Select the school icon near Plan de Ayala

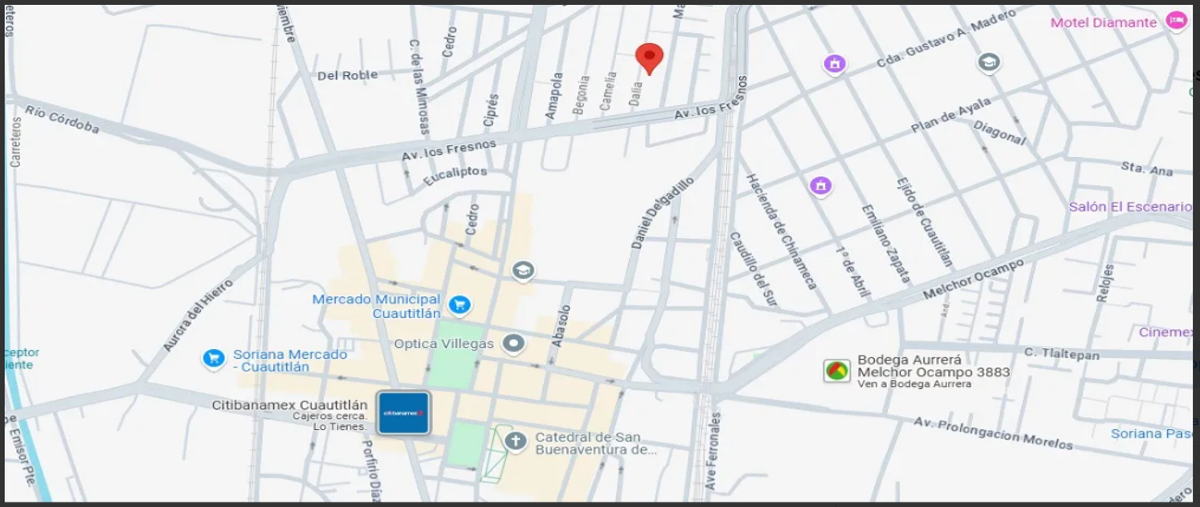[x=988, y=63]
